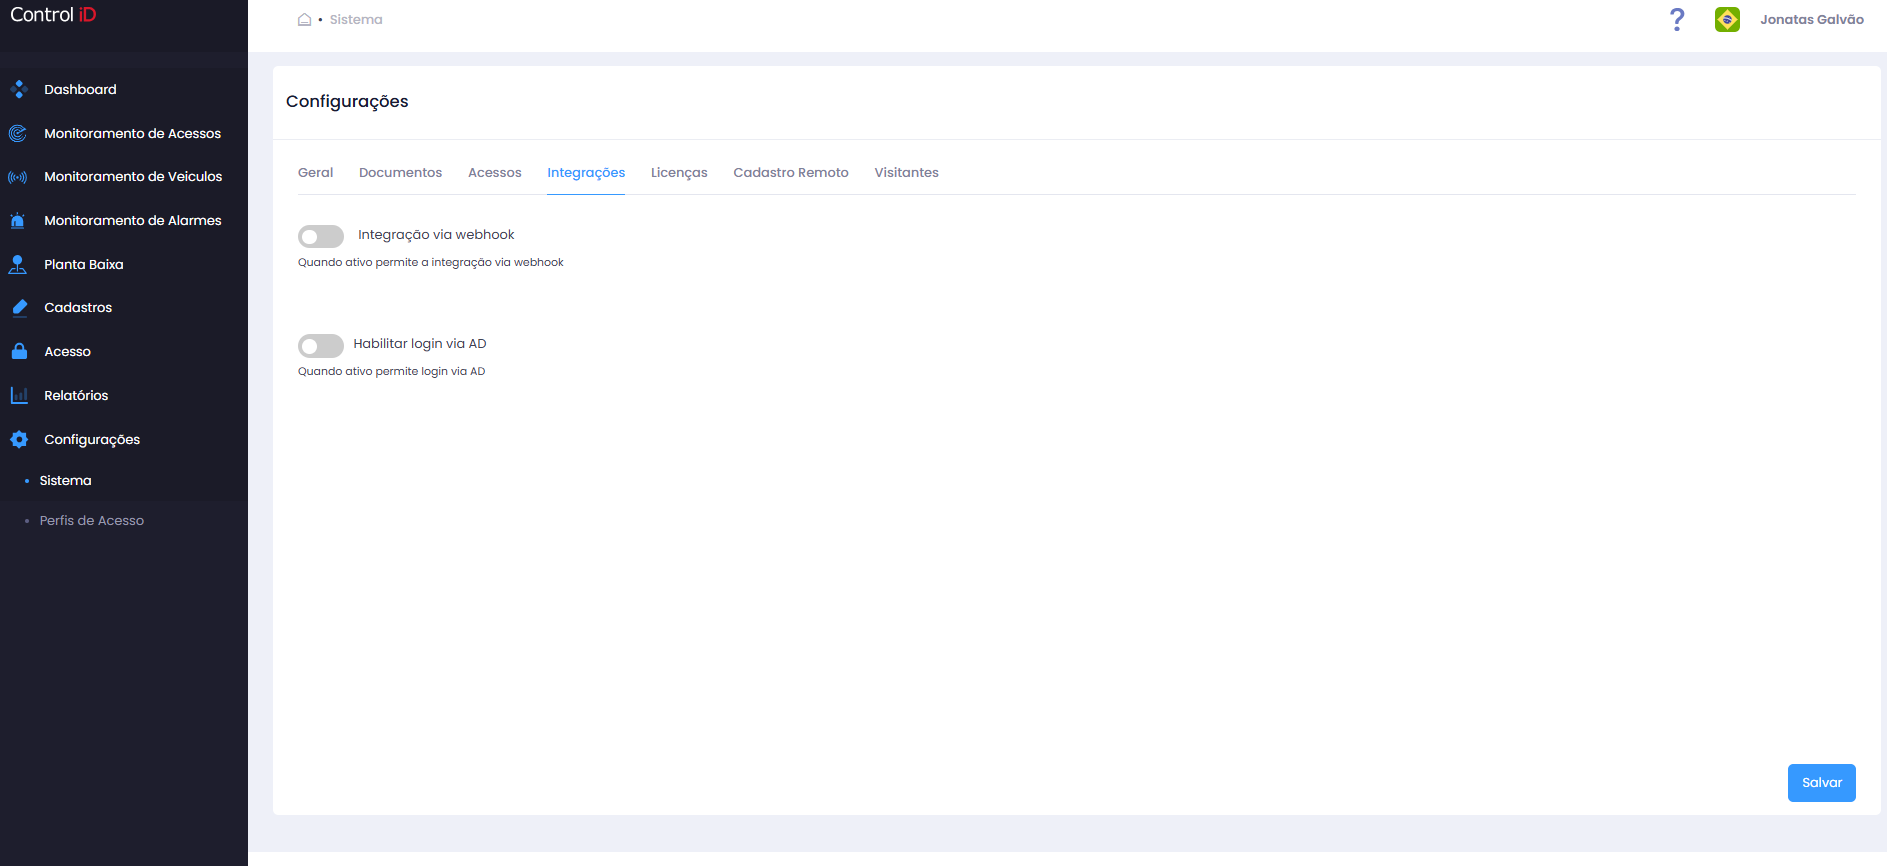Click the Dashboard sidebar icon
Viewport: 1887px width, 866px height.
point(18,90)
